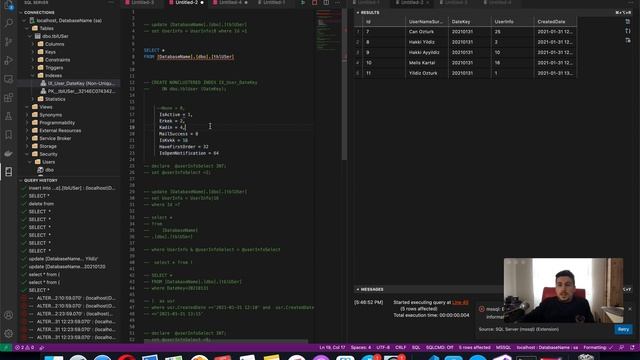Viewport: 640px width, 360px height.
Task: Open the Search view in activity bar
Action: pos(9,23)
